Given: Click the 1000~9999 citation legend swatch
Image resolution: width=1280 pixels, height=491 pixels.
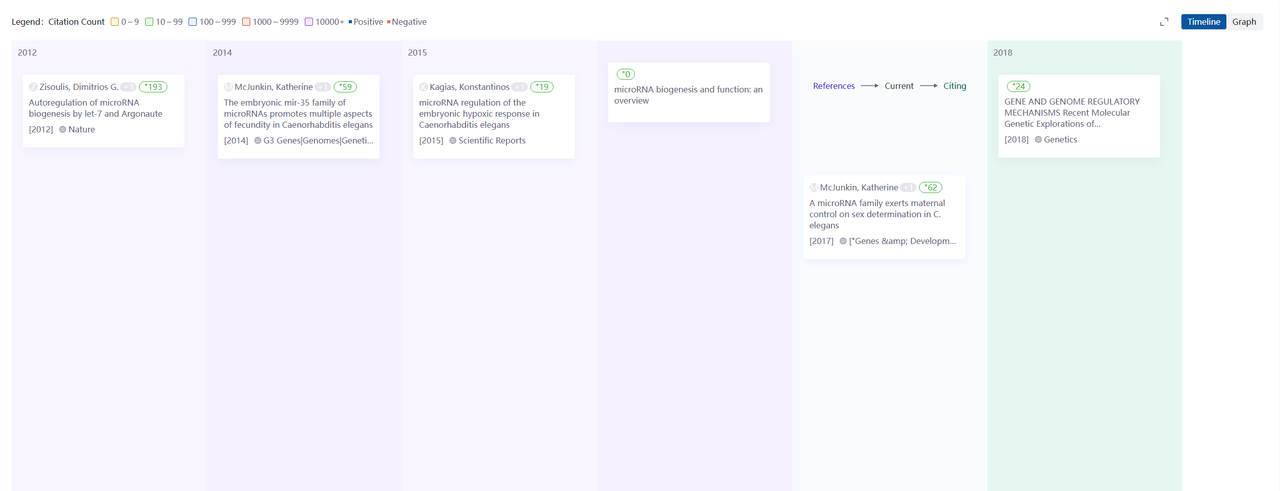Looking at the screenshot, I should click(x=246, y=22).
